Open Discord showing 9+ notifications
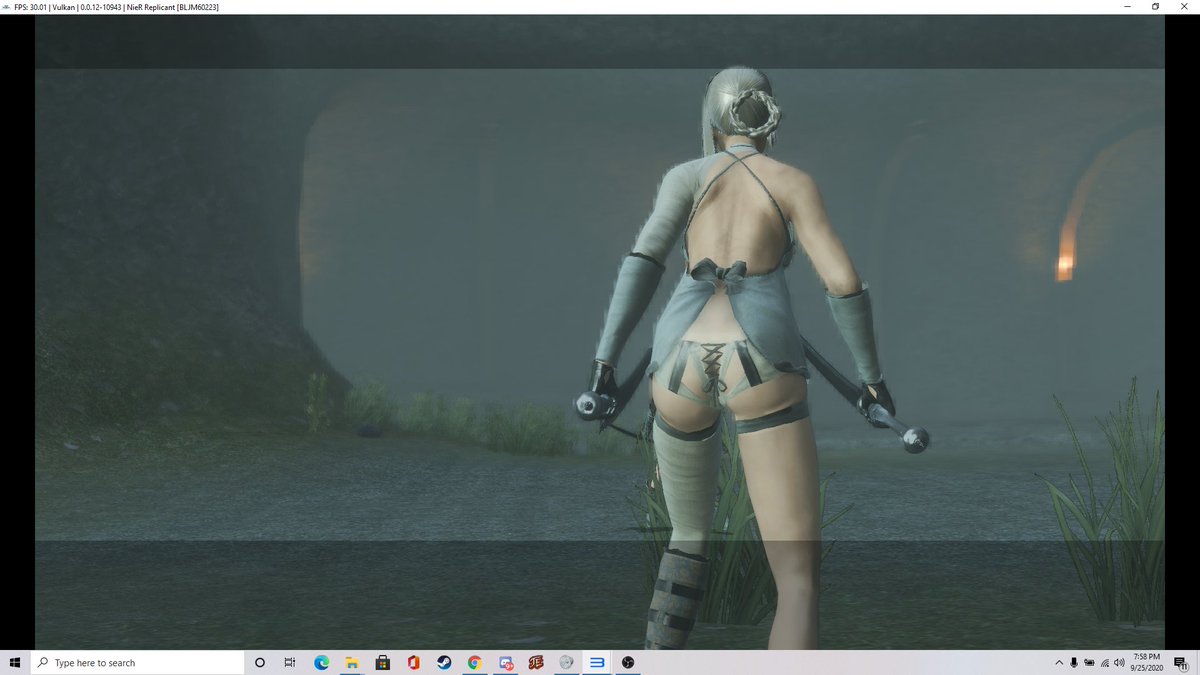Viewport: 1200px width, 675px height. (504, 662)
